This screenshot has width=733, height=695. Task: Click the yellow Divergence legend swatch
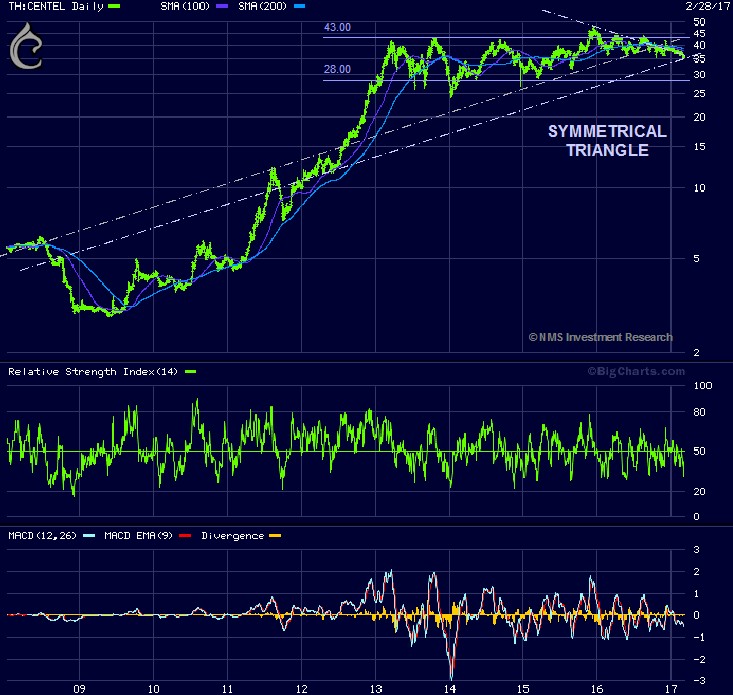pyautogui.click(x=275, y=536)
